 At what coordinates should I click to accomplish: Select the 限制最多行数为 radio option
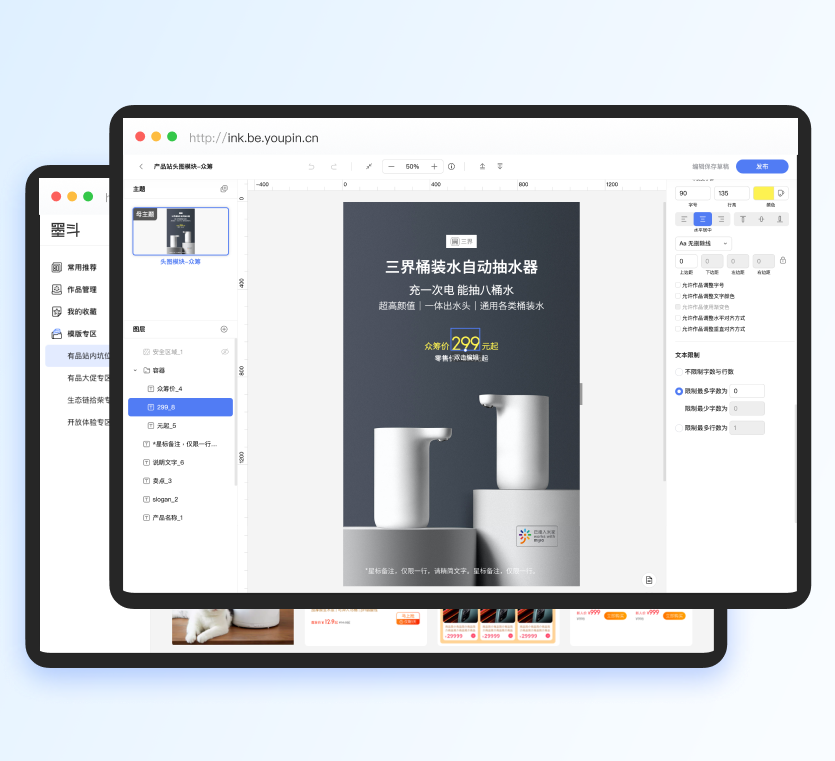click(679, 428)
